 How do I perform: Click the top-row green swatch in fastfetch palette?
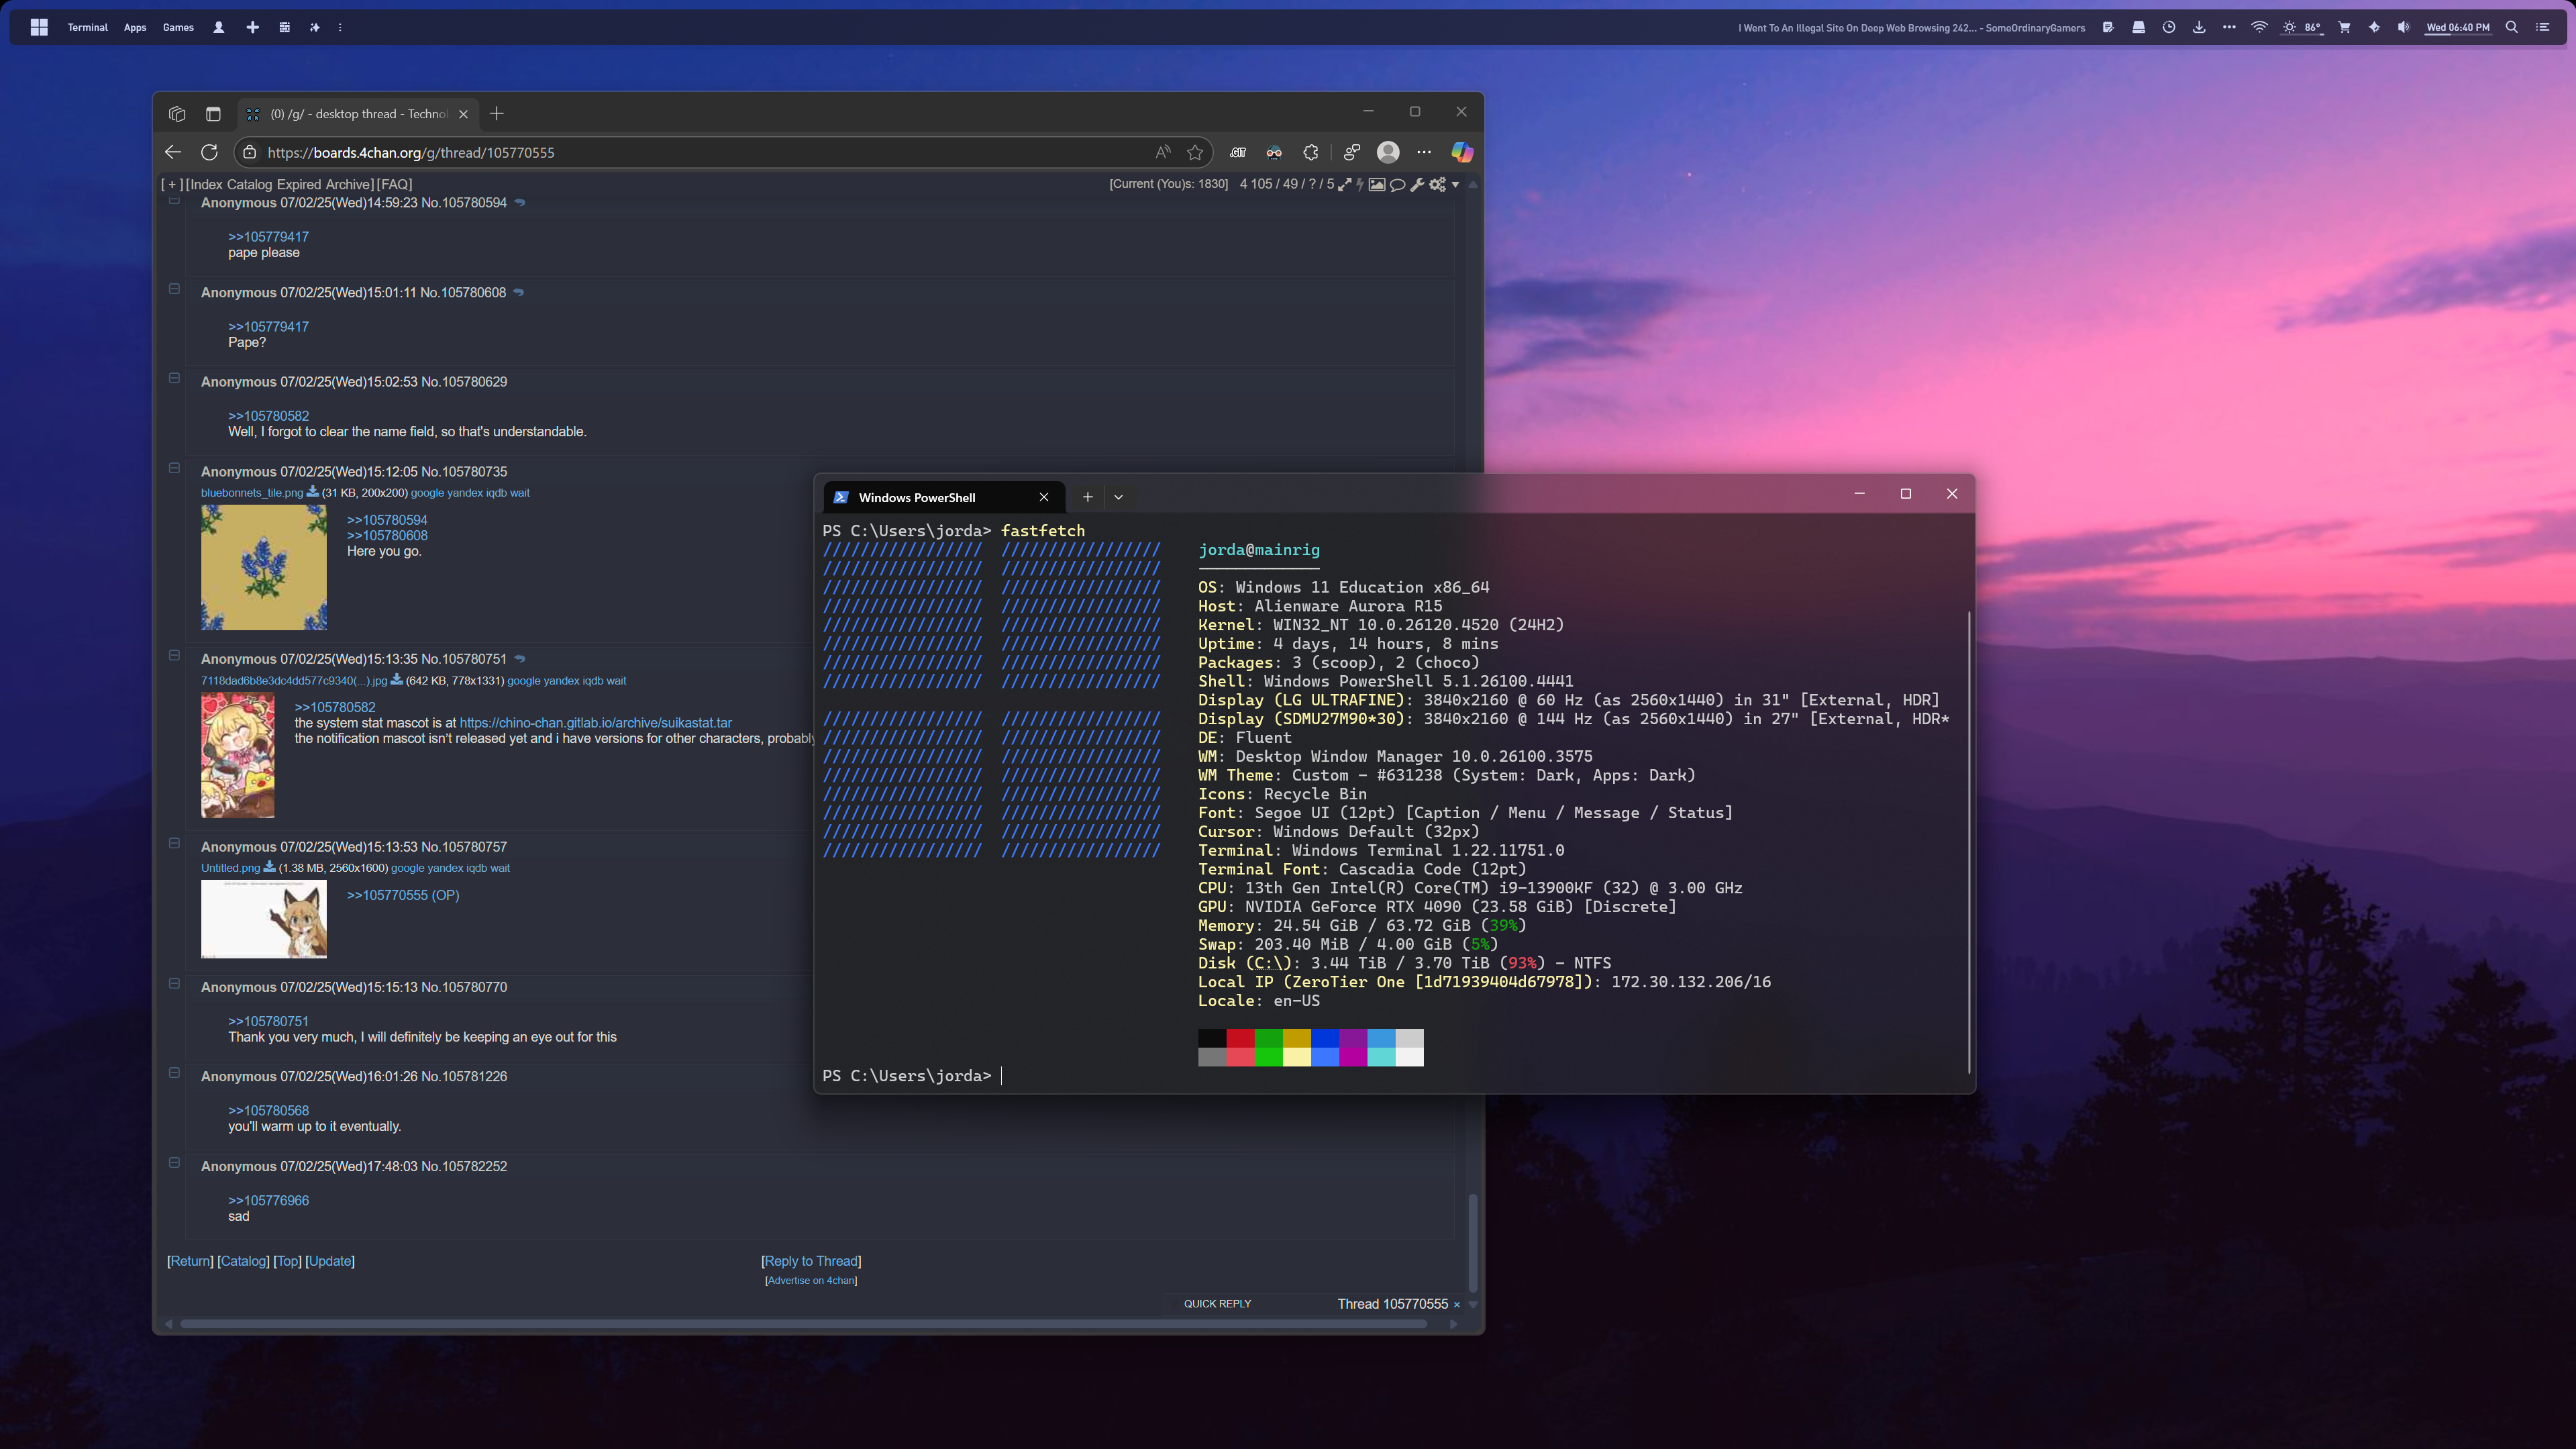pyautogui.click(x=1268, y=1038)
